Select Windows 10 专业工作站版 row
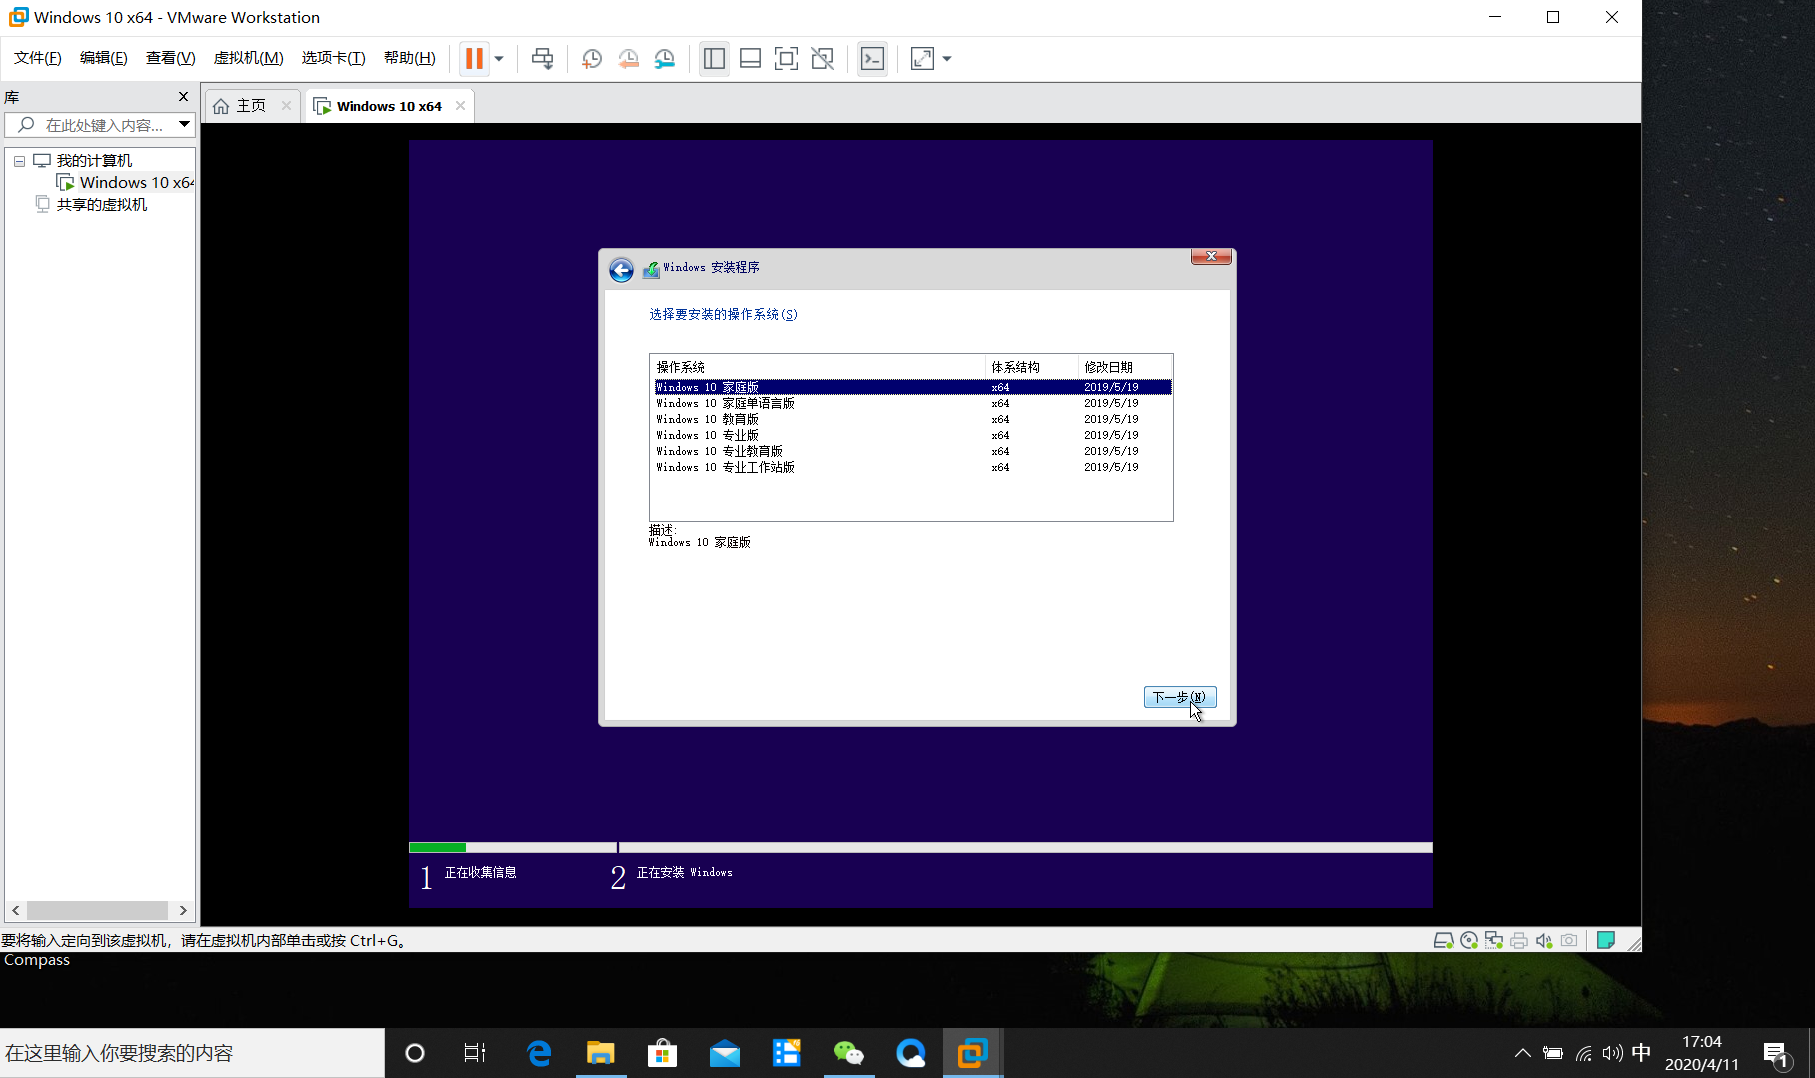The image size is (1815, 1078). click(x=912, y=467)
